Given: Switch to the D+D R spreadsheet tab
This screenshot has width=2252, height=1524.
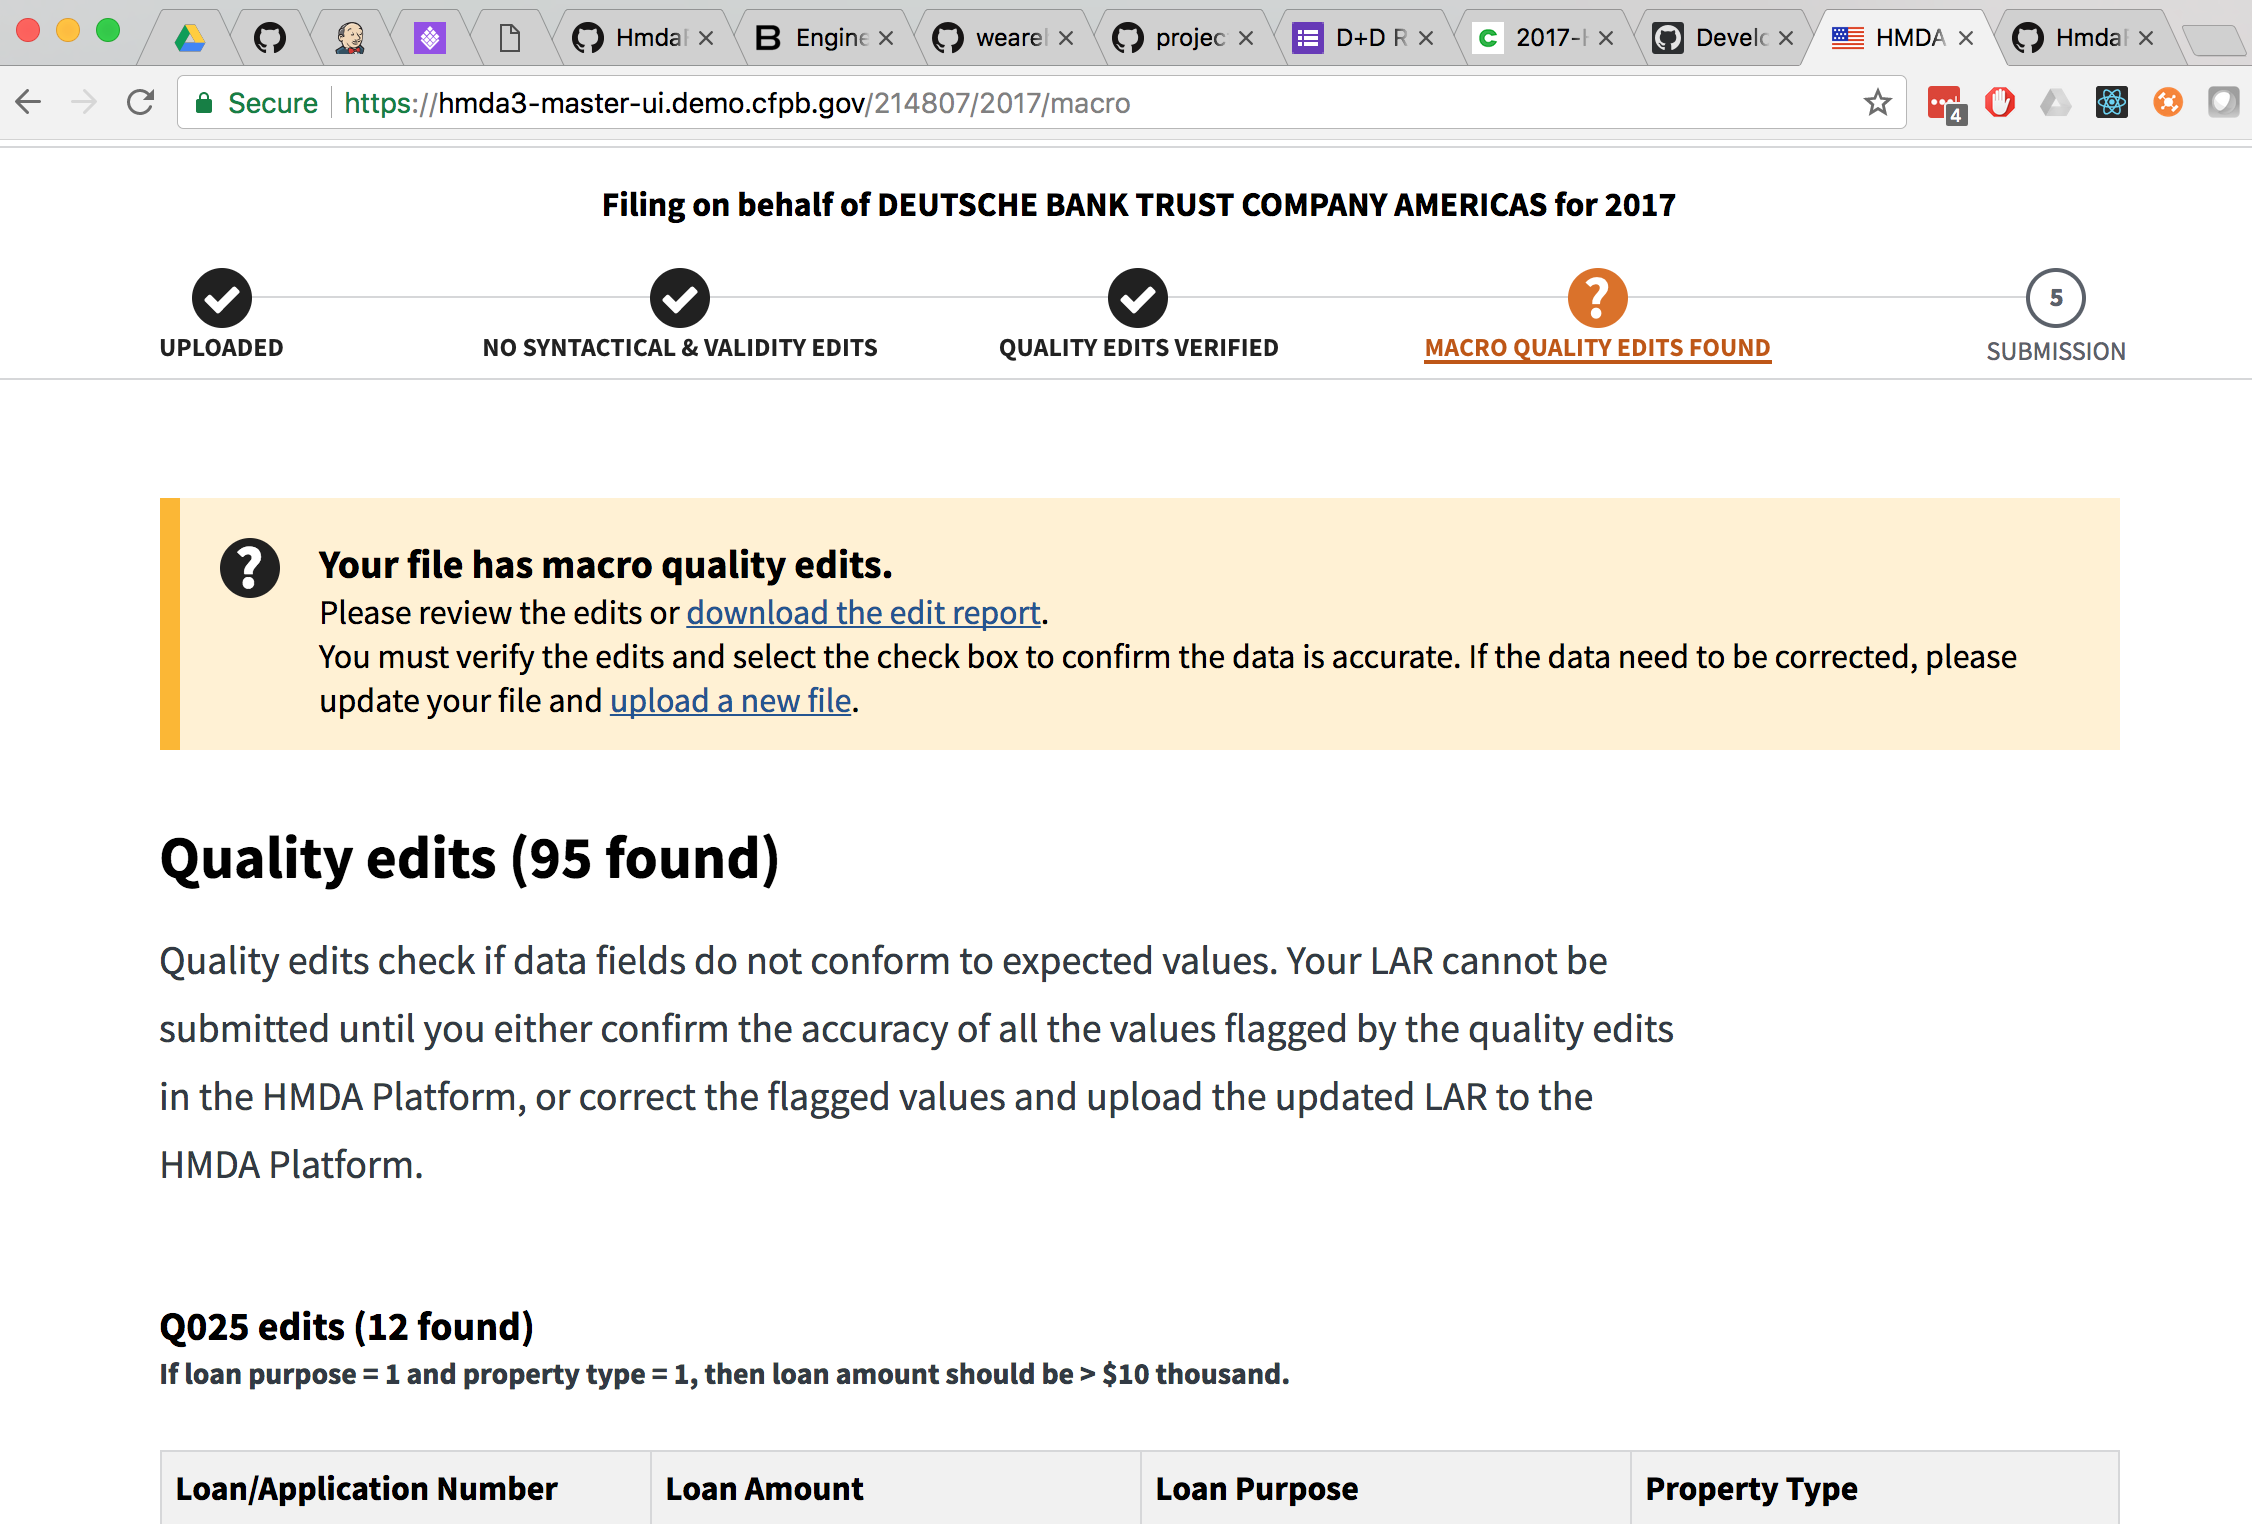Looking at the screenshot, I should (1360, 37).
